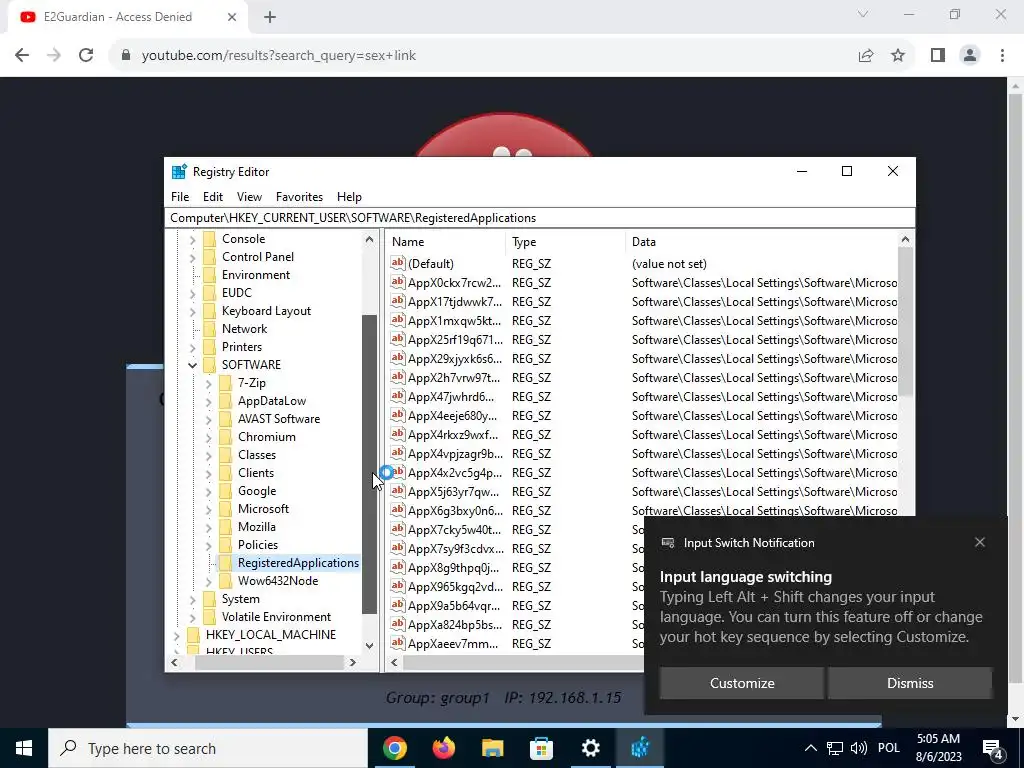Expand the Chromium key
This screenshot has height=768, width=1024.
pyautogui.click(x=209, y=438)
